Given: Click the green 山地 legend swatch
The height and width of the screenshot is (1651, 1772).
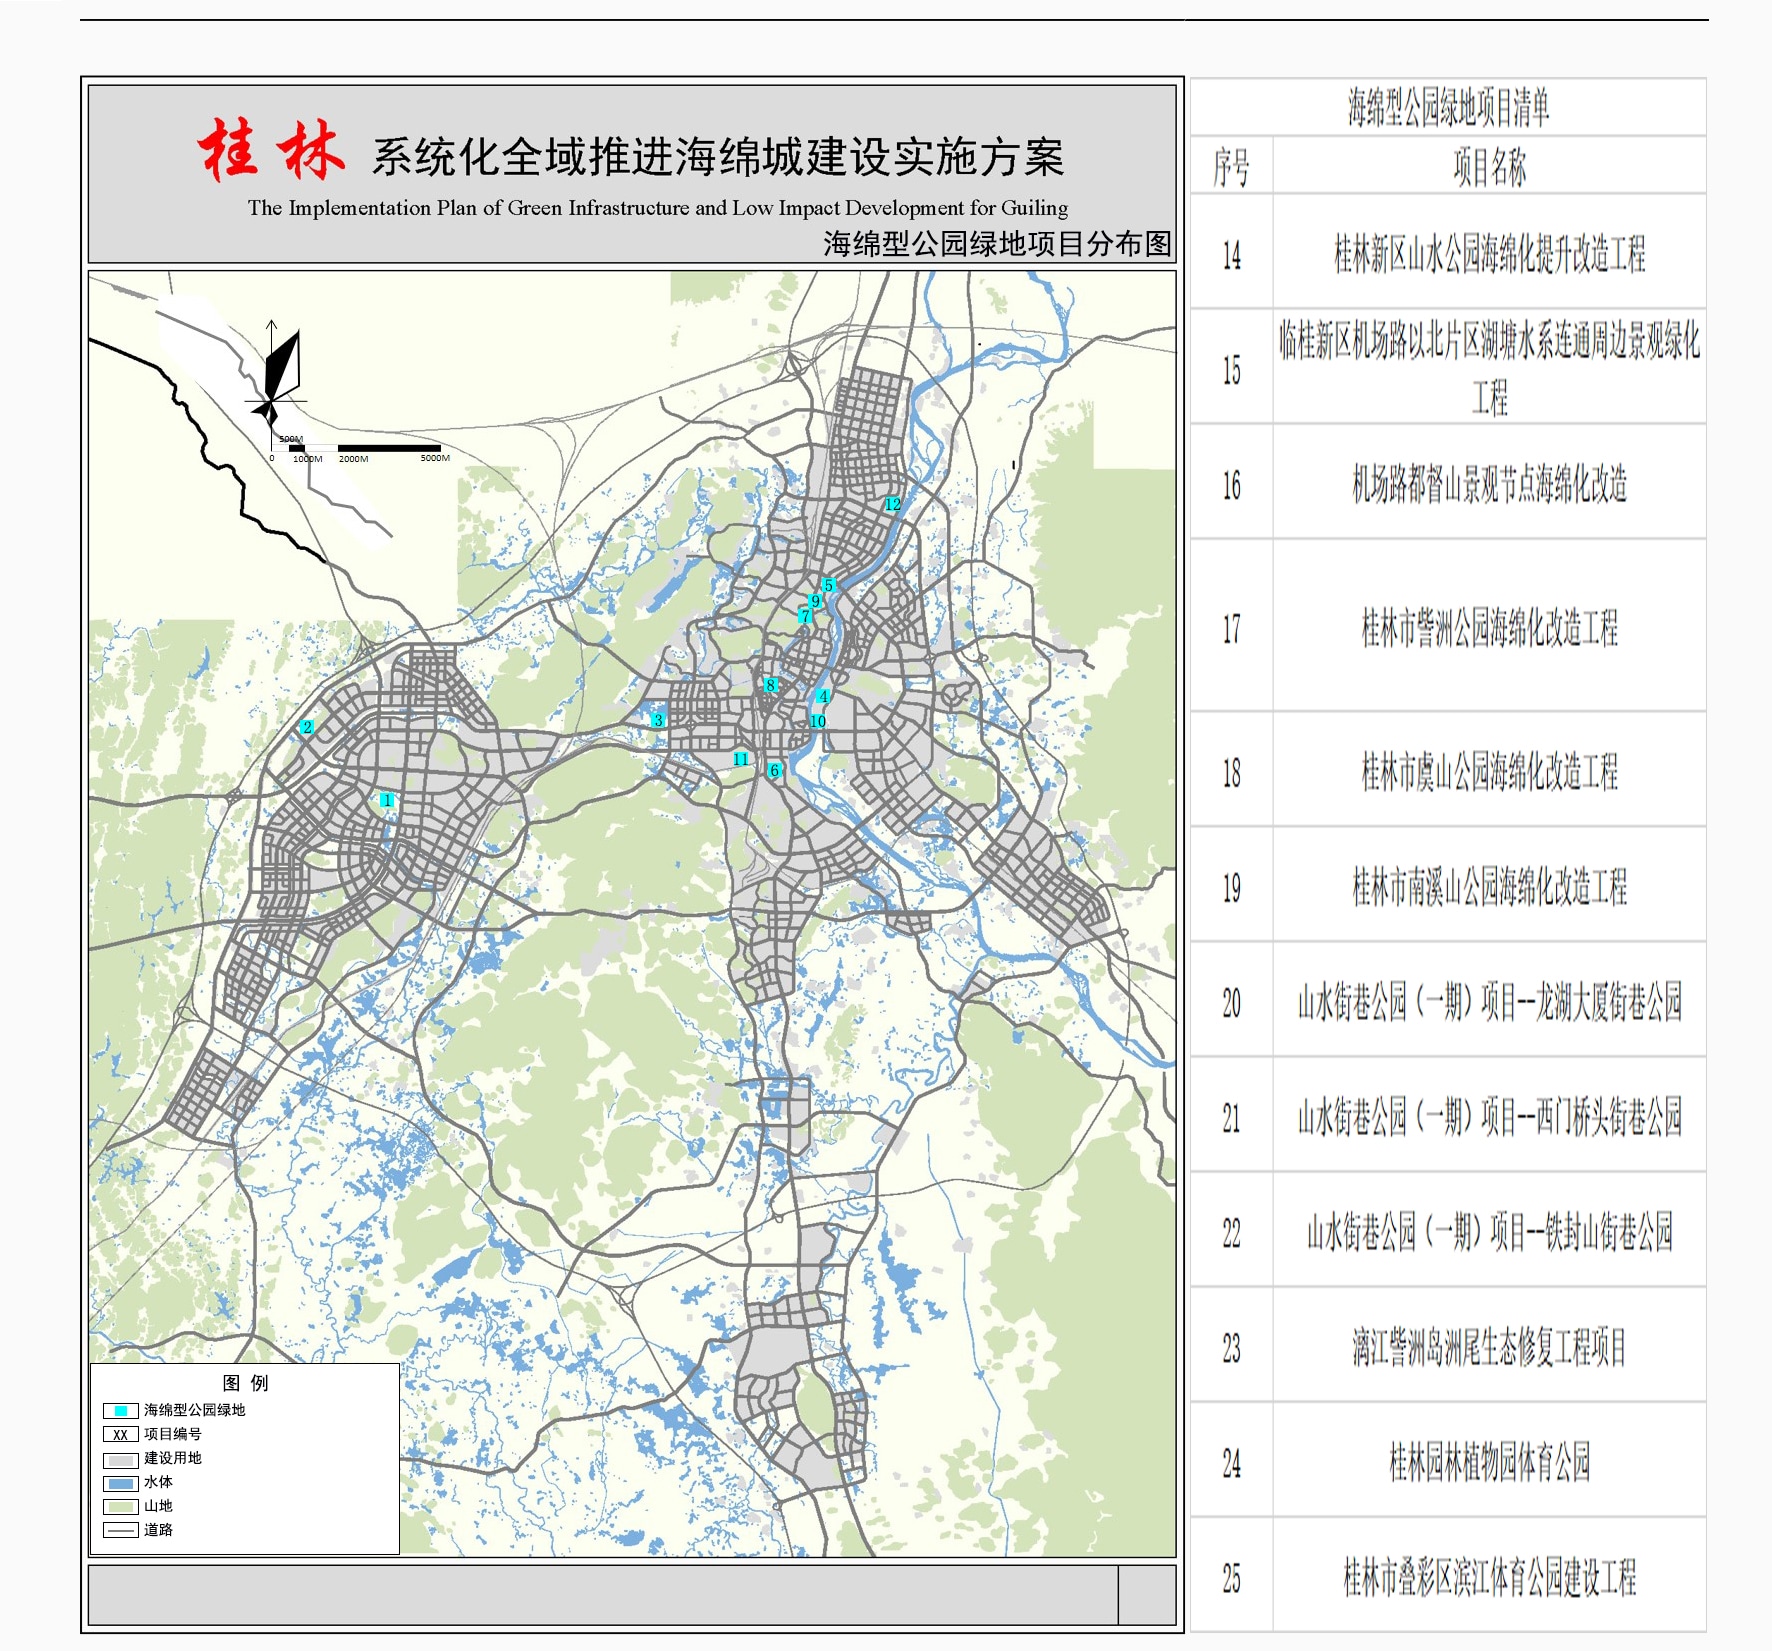Looking at the screenshot, I should click(120, 1506).
